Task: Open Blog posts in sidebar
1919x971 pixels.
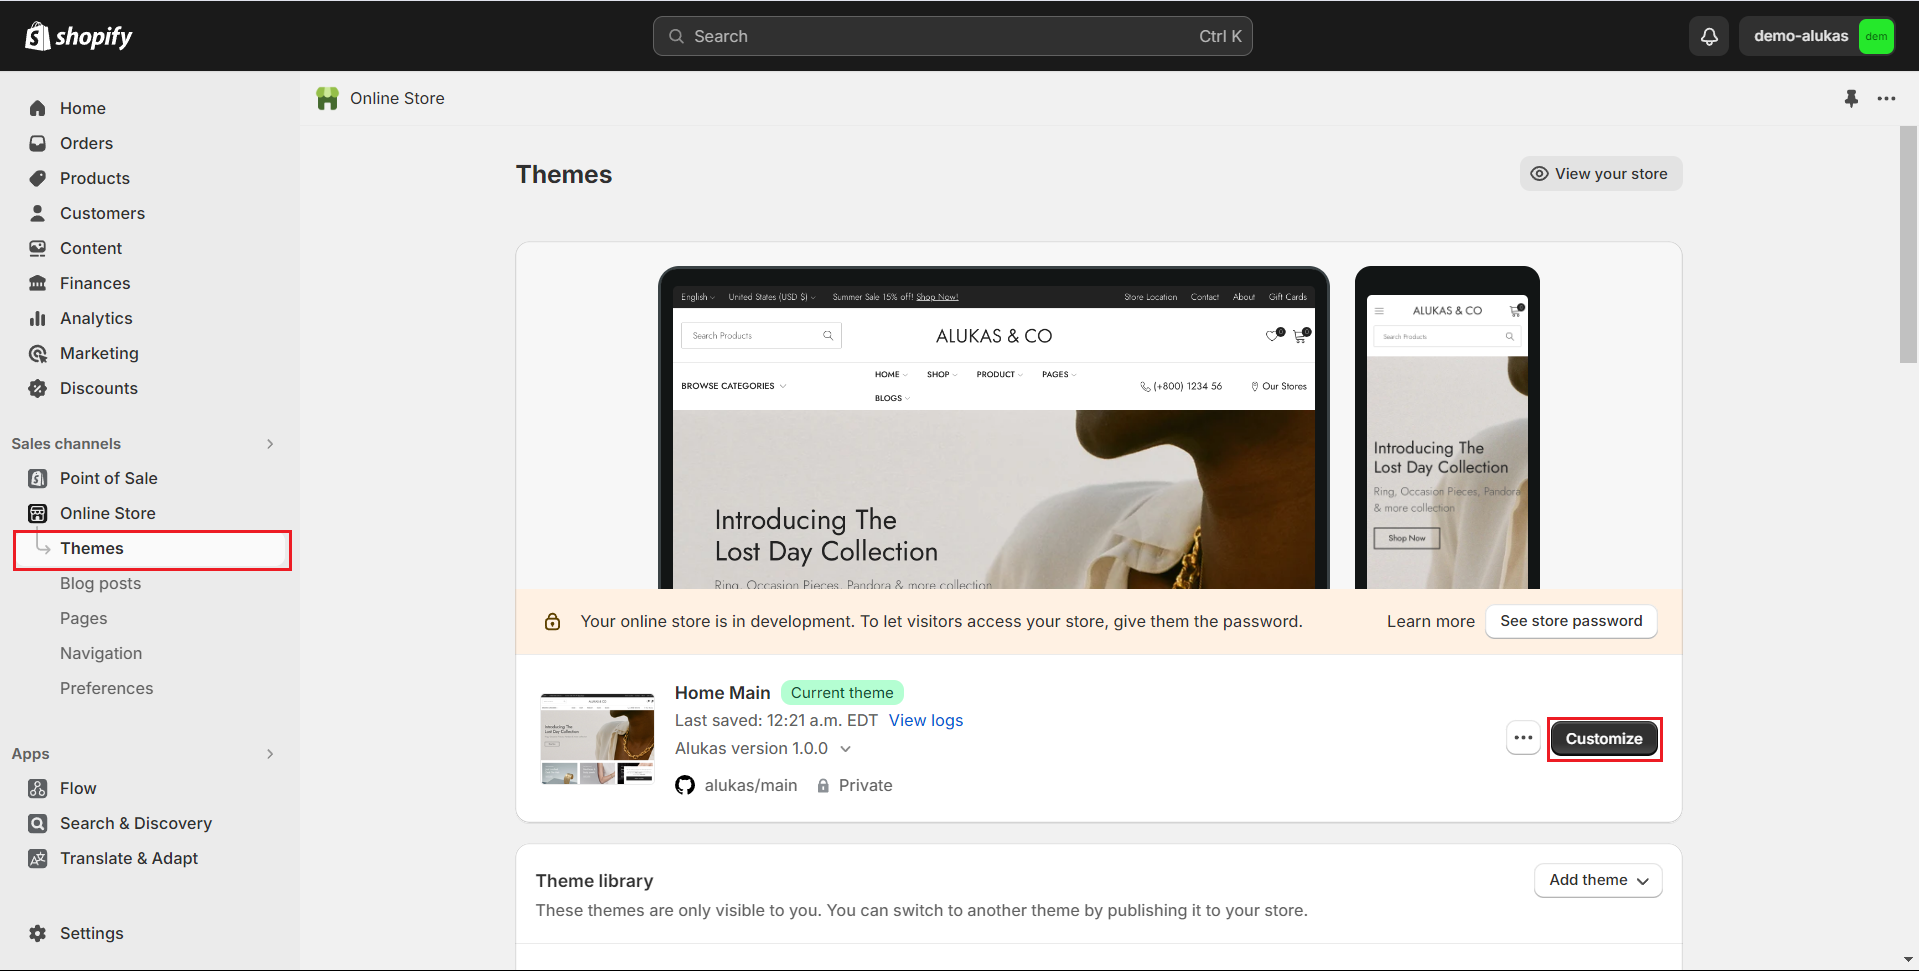Action: pyautogui.click(x=100, y=583)
